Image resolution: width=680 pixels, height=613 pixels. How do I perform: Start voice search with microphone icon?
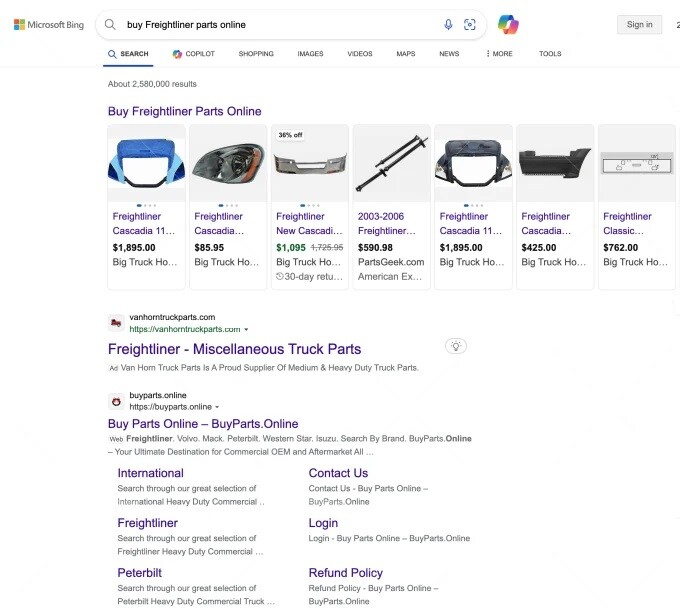[448, 25]
